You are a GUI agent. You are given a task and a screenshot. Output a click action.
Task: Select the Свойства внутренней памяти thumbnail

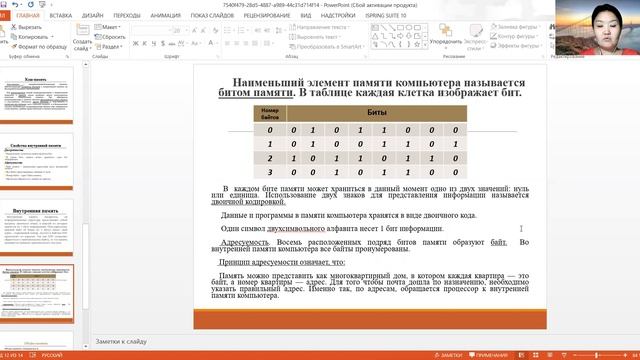(x=36, y=162)
